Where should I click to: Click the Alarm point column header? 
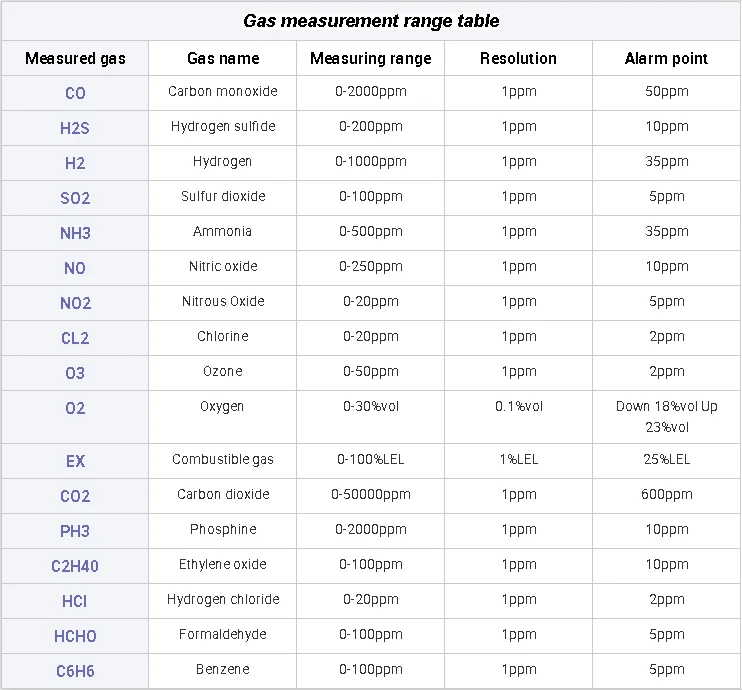[666, 58]
